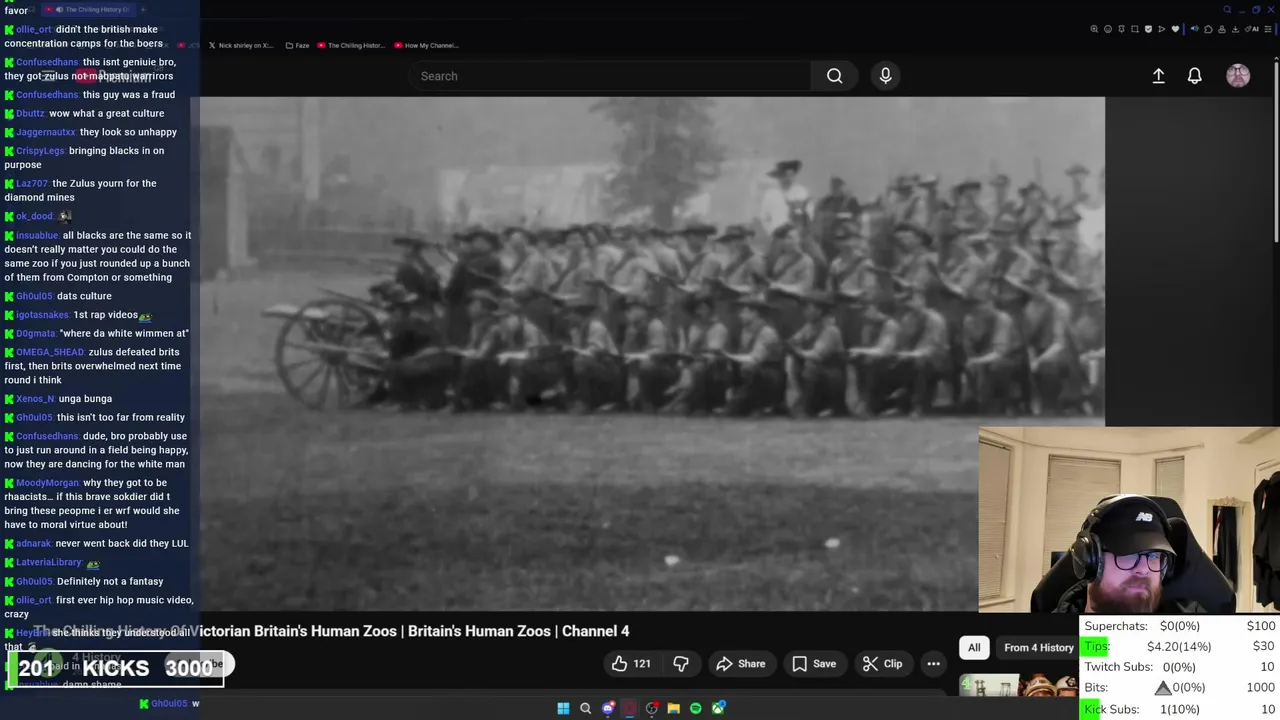Switch to the Opera browser taskbar icon

coord(630,709)
